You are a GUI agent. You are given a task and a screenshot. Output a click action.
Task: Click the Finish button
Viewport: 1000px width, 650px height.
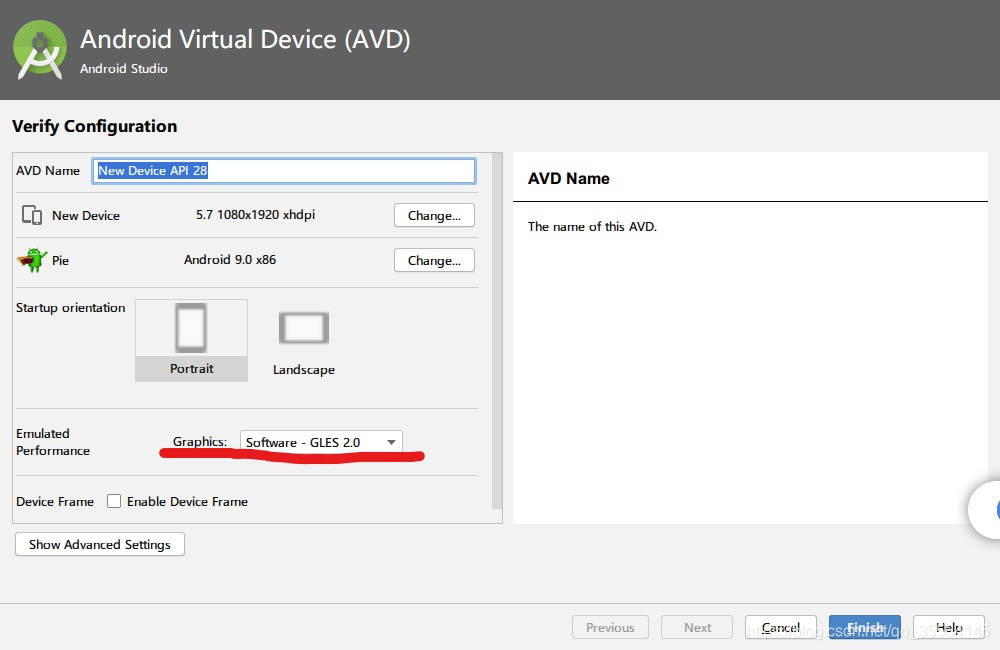[865, 627]
